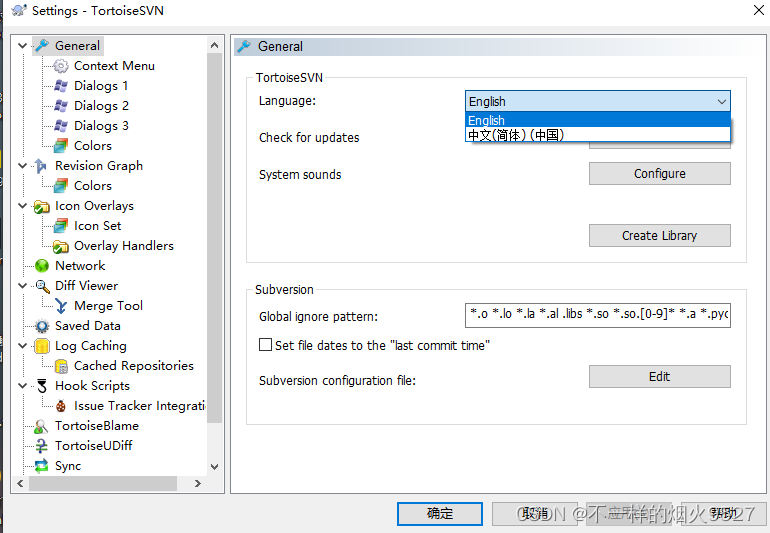
Task: Click the Revision Graph icon
Action: click(42, 166)
